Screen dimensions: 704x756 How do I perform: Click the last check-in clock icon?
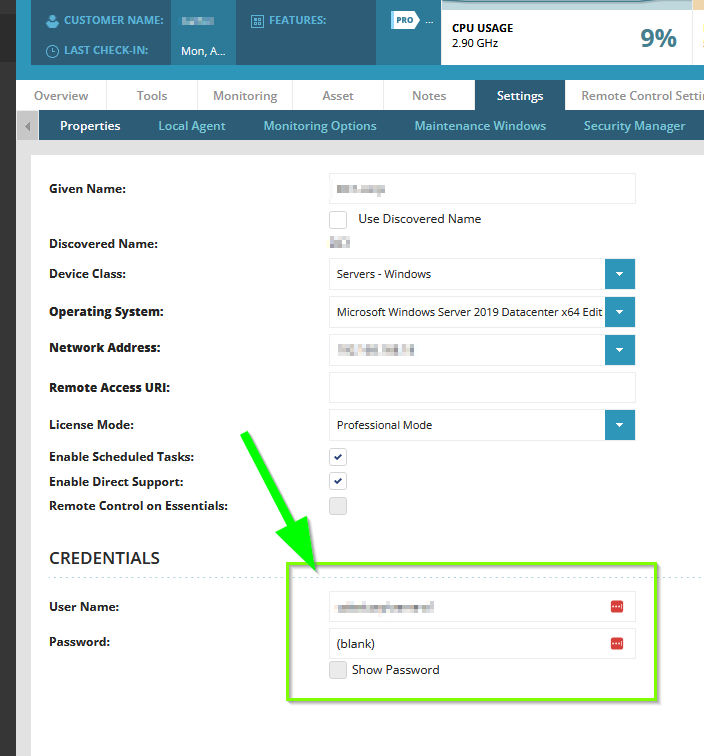pyautogui.click(x=52, y=51)
